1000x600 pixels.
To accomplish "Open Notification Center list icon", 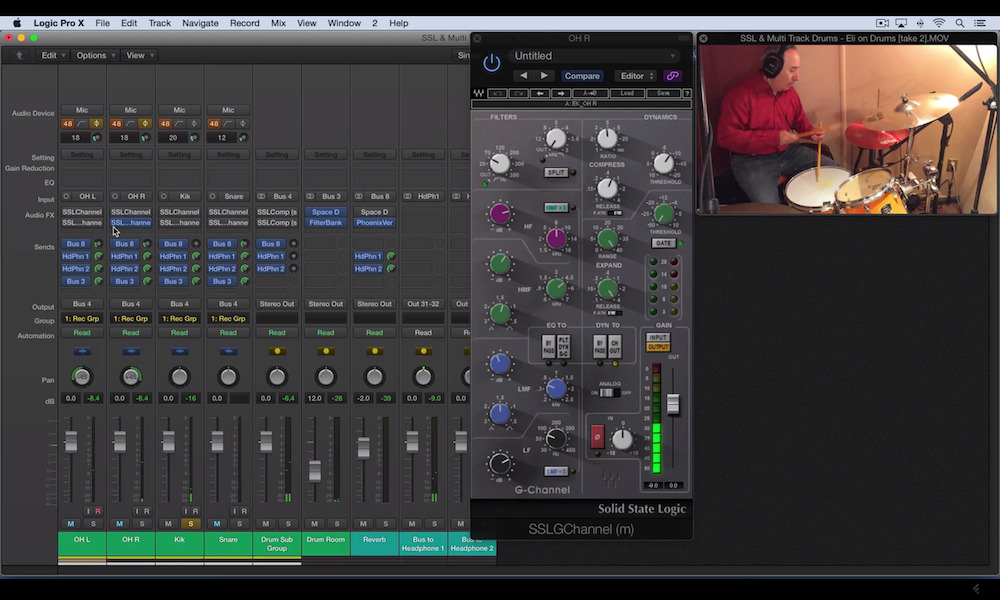I will tap(980, 23).
